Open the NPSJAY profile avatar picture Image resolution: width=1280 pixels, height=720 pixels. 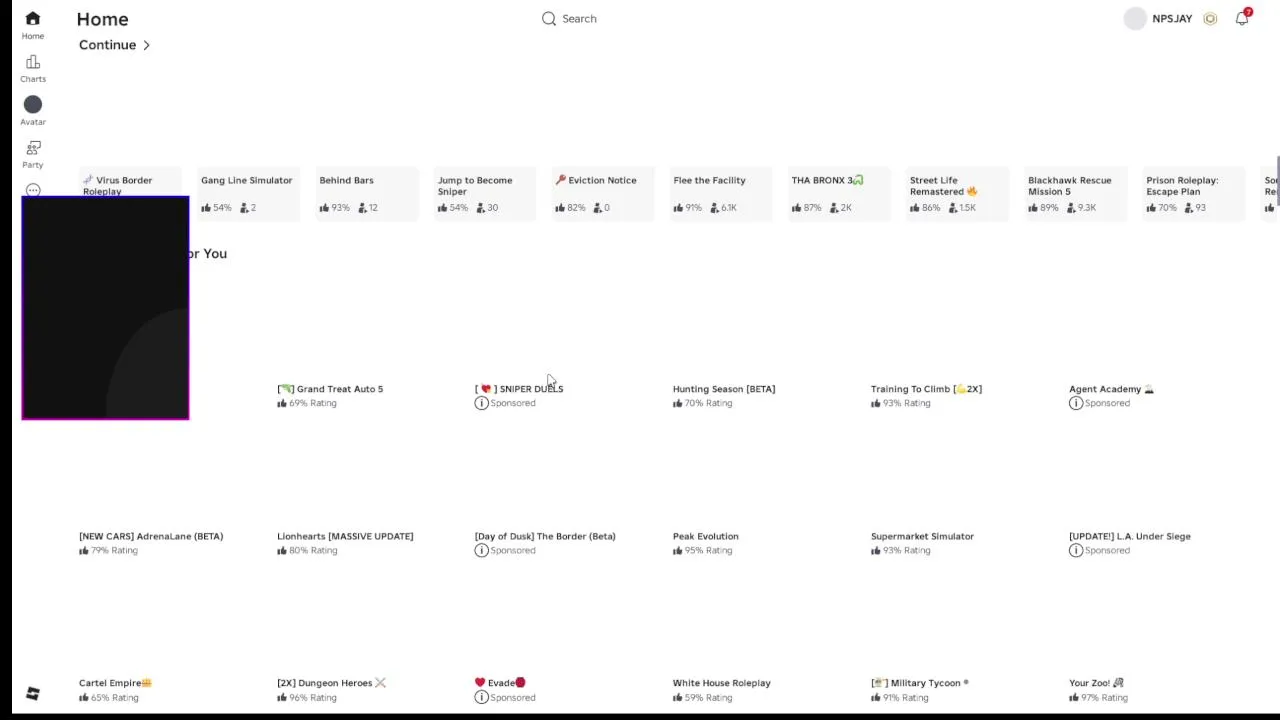tap(1135, 19)
